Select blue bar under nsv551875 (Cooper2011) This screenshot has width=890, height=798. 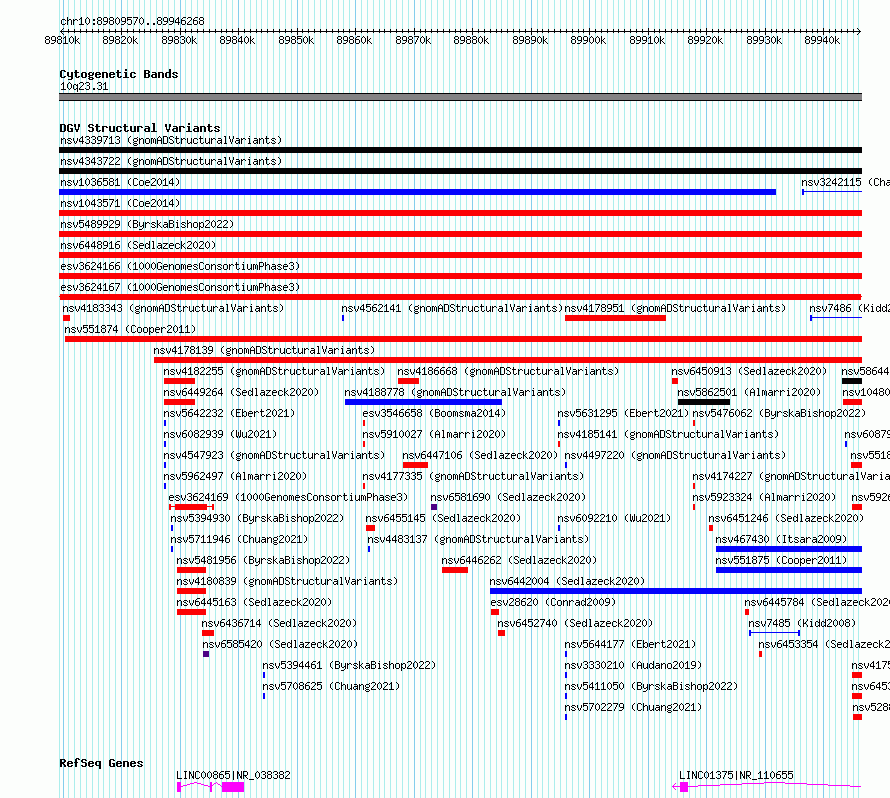click(x=789, y=570)
